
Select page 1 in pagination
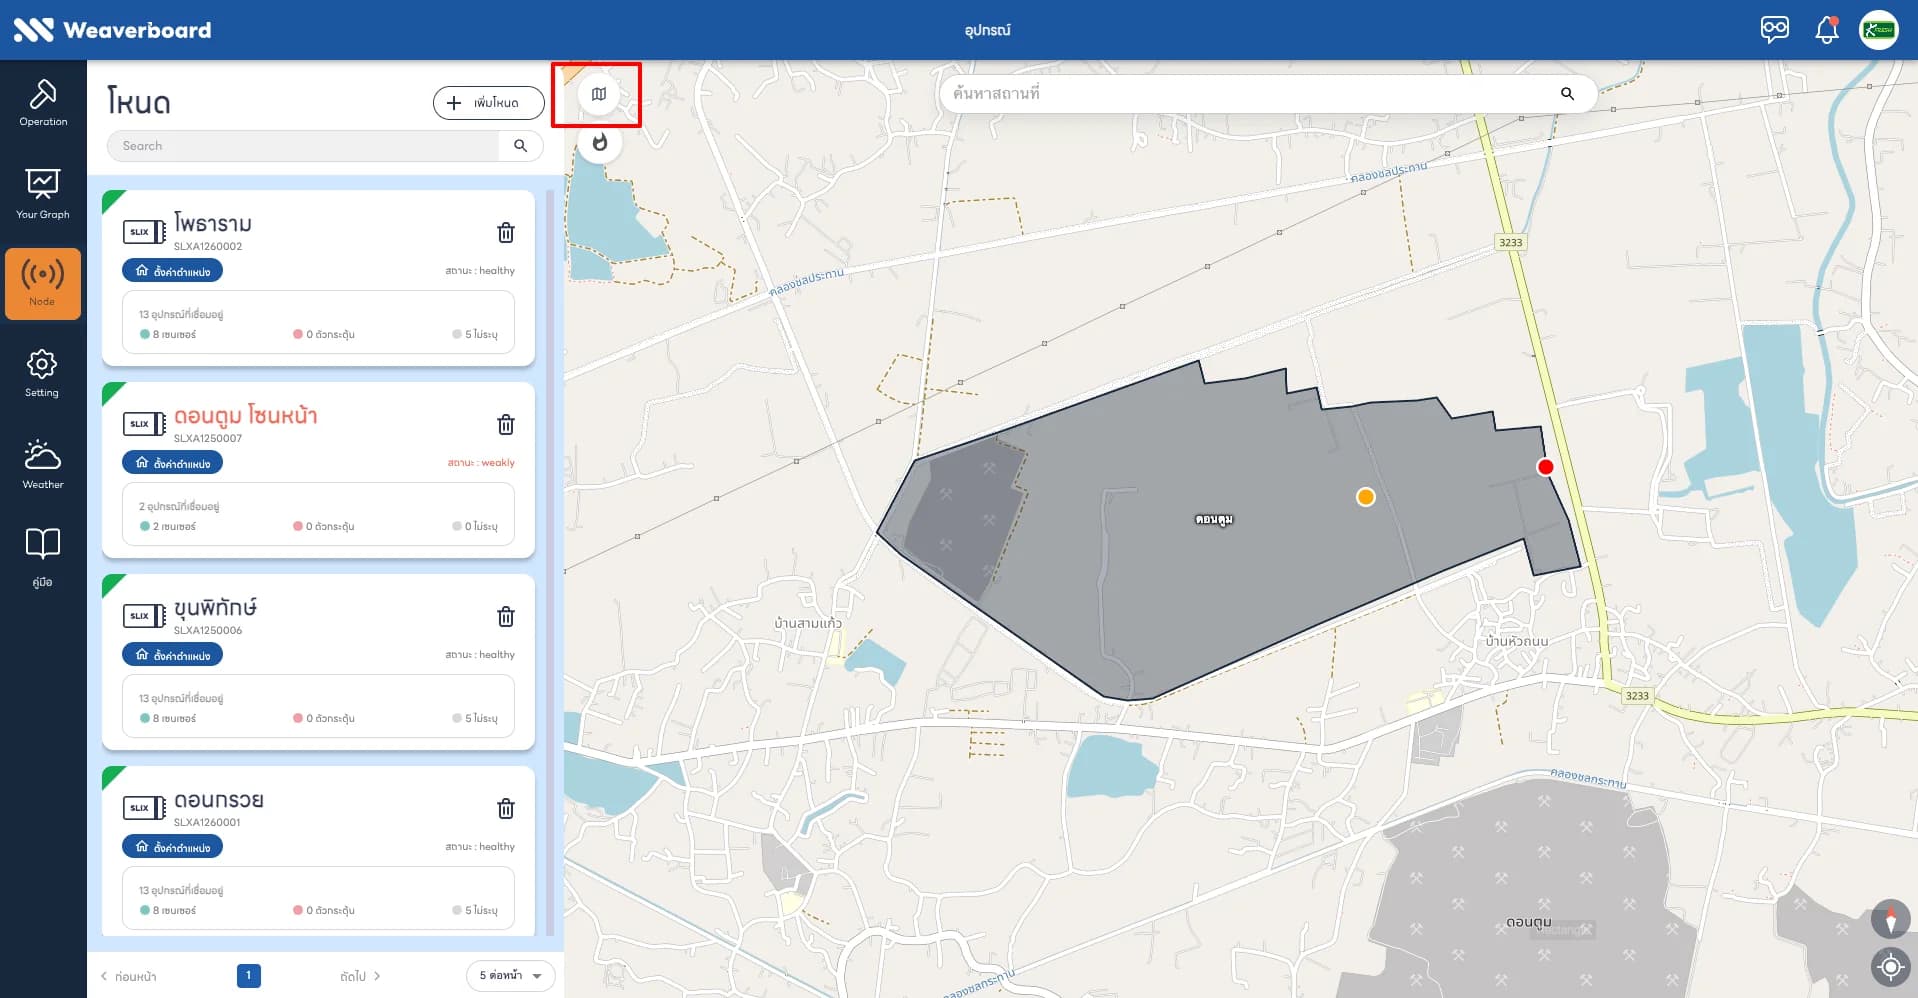[249, 976]
